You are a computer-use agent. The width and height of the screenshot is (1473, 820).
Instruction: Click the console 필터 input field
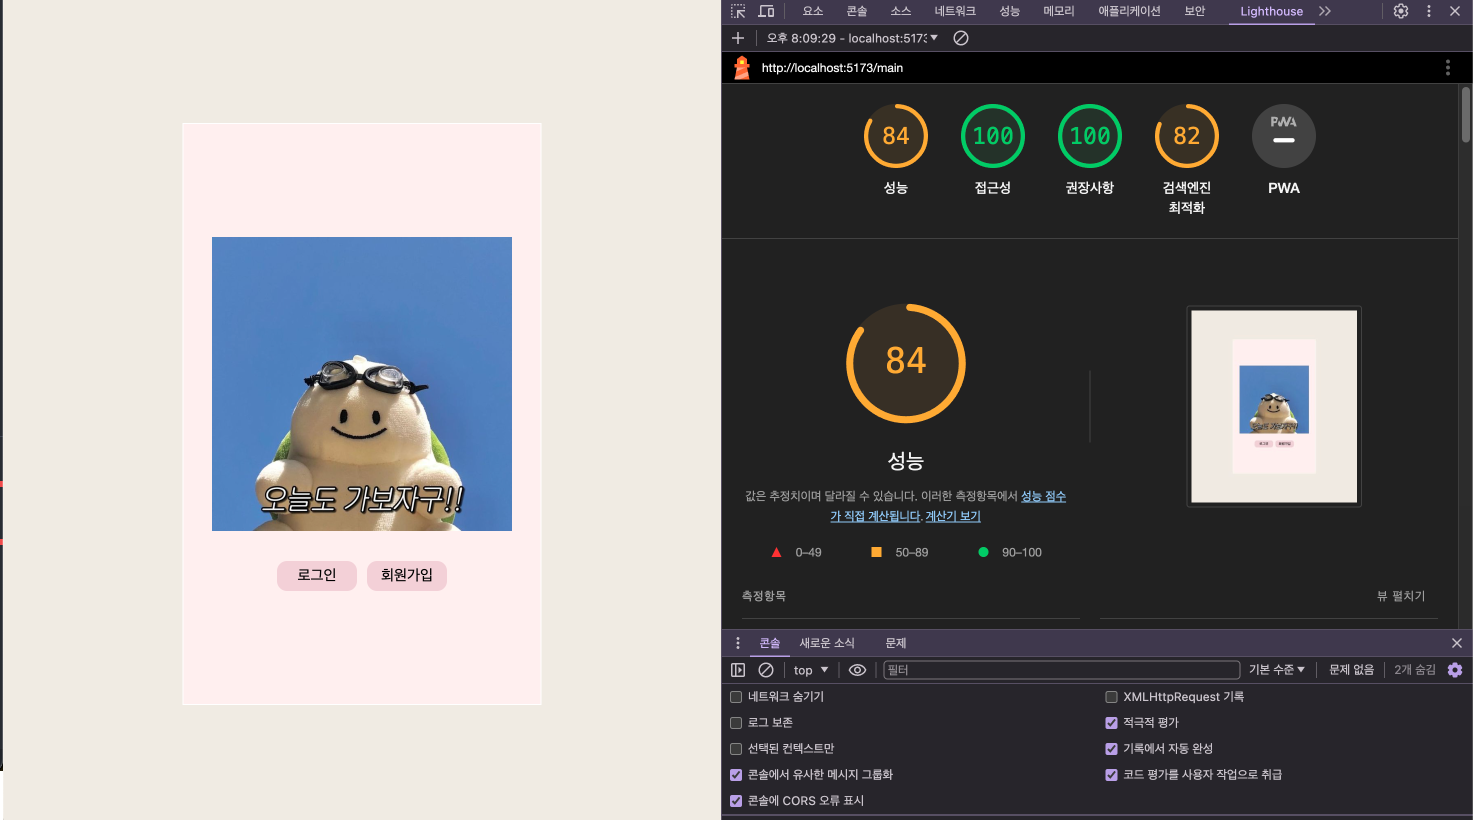click(x=1060, y=670)
